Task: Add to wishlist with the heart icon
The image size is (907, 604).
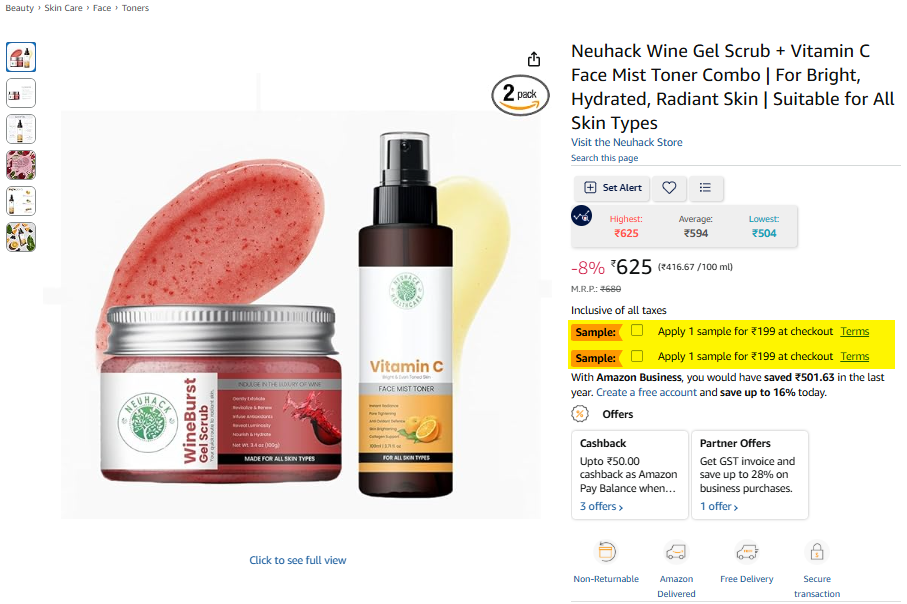Action: coord(669,187)
